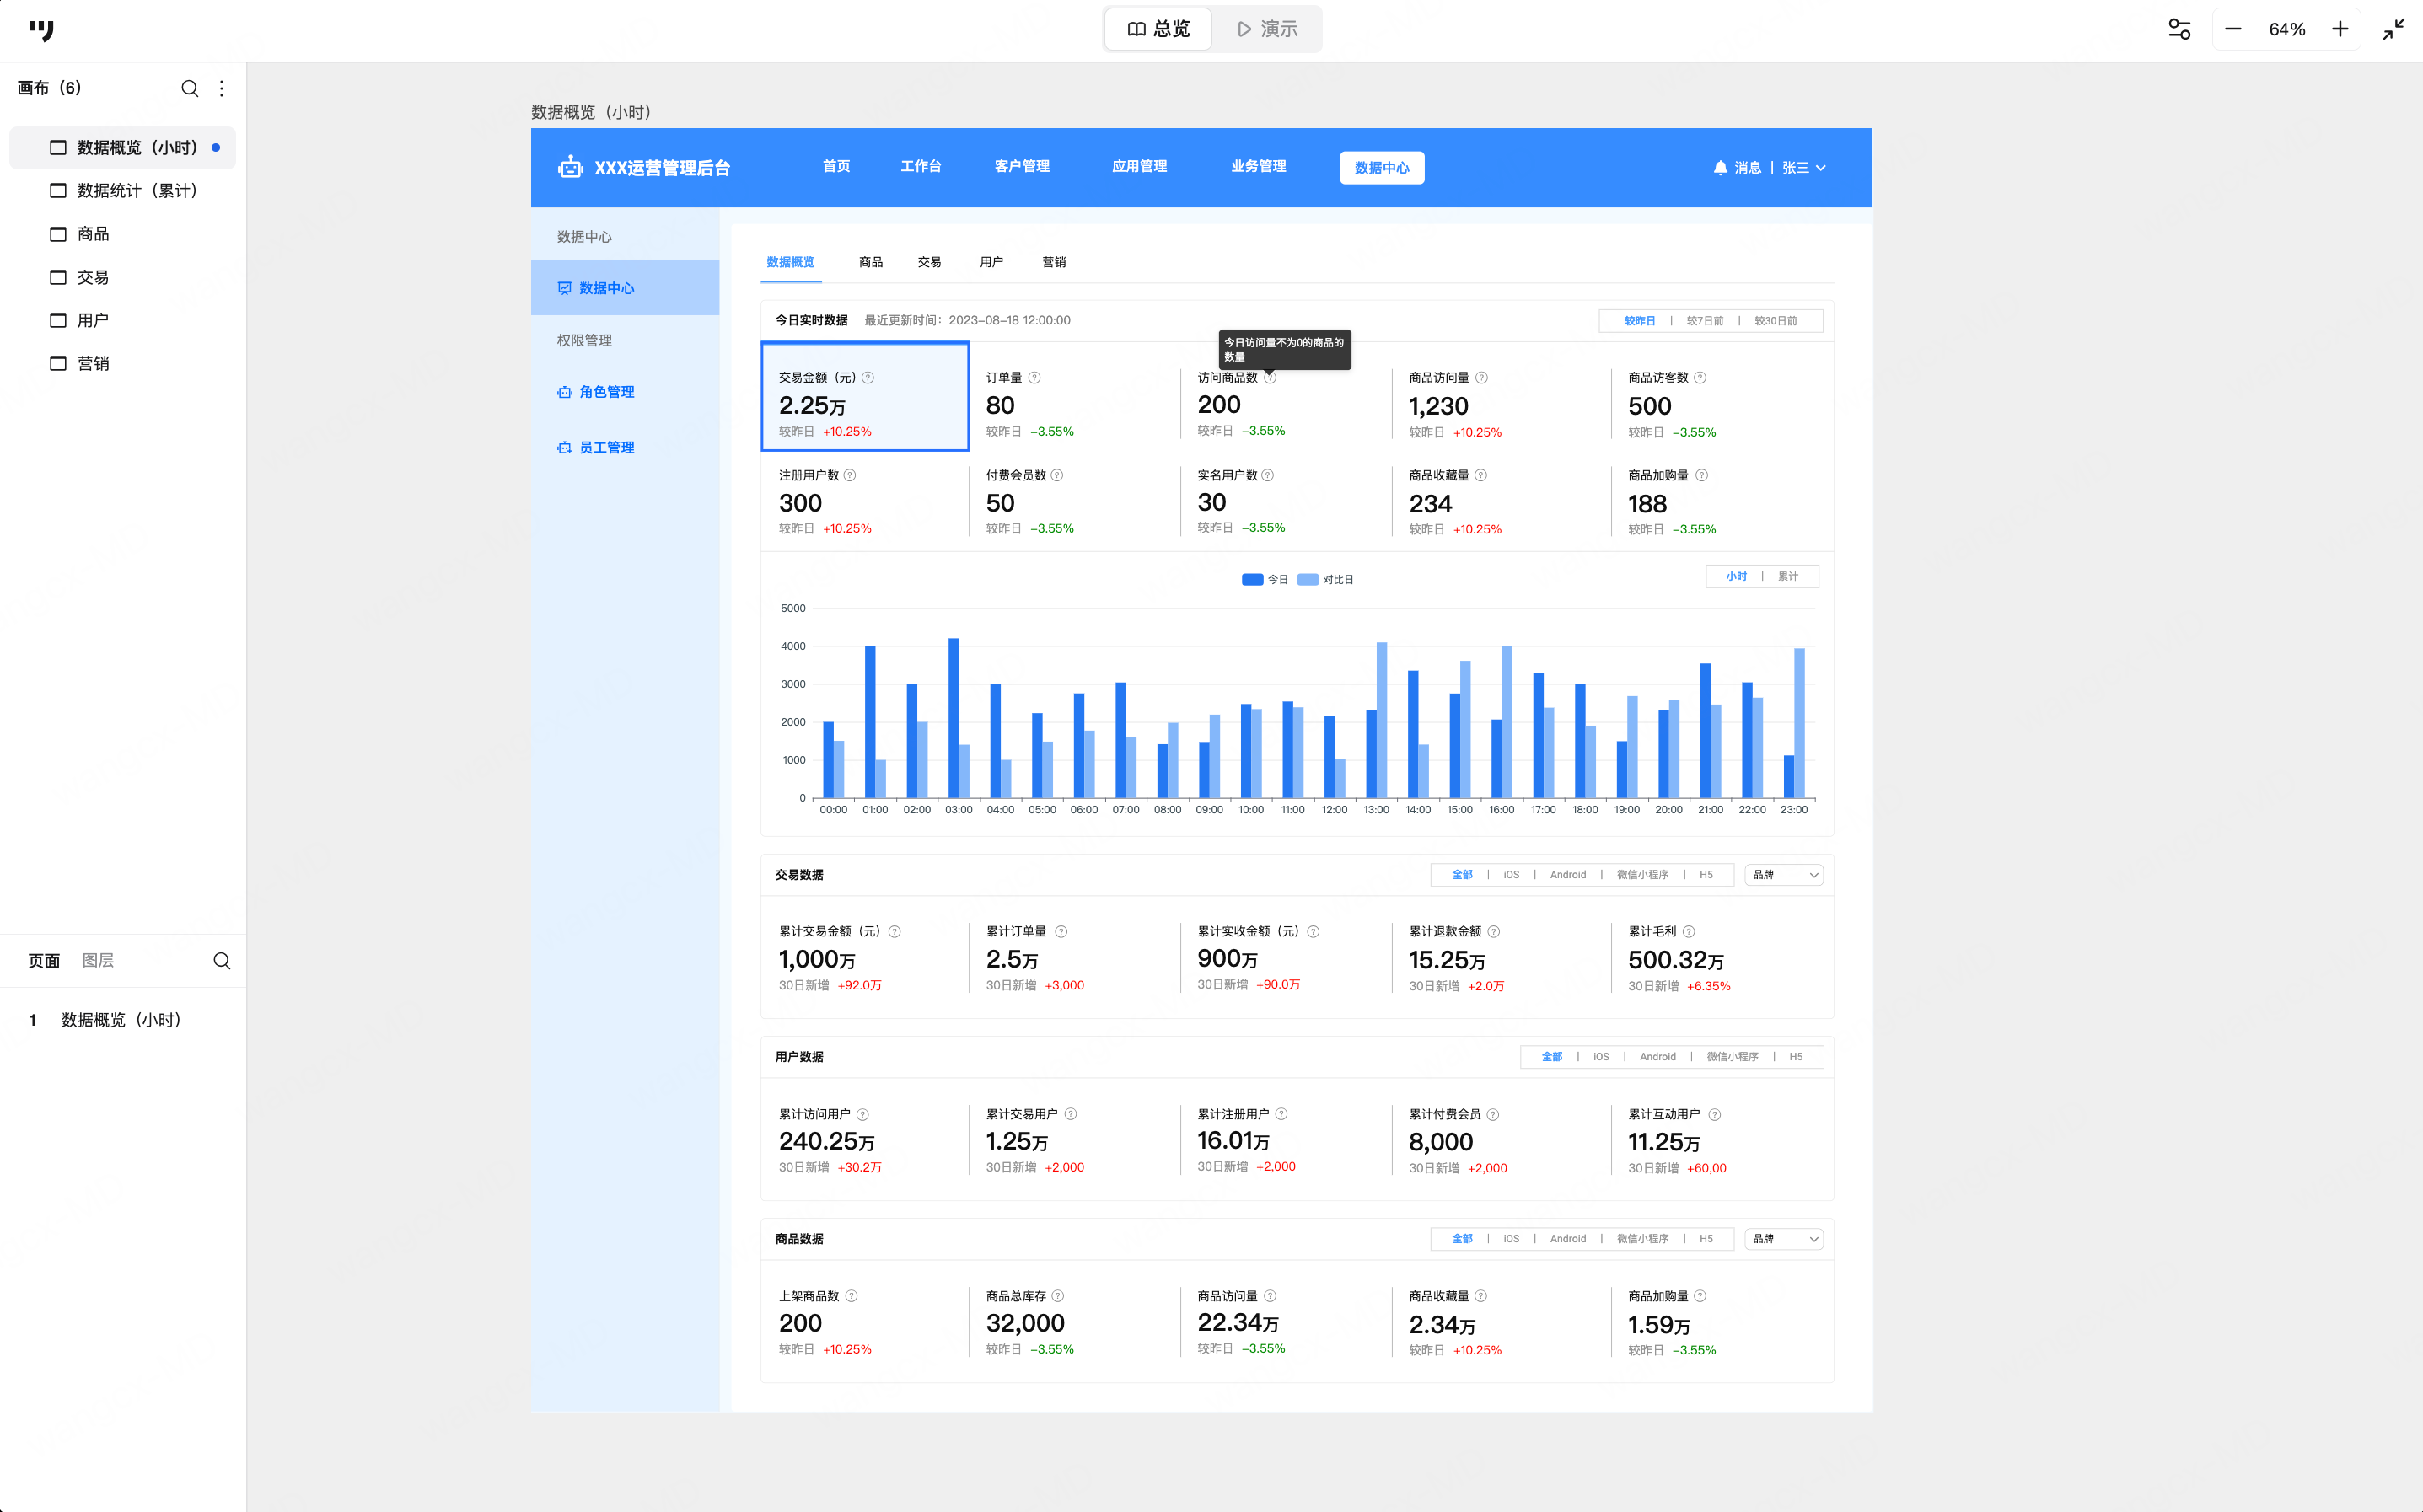The image size is (2423, 1512).
Task: Click the search icon in pages panel
Action: click(x=222, y=961)
